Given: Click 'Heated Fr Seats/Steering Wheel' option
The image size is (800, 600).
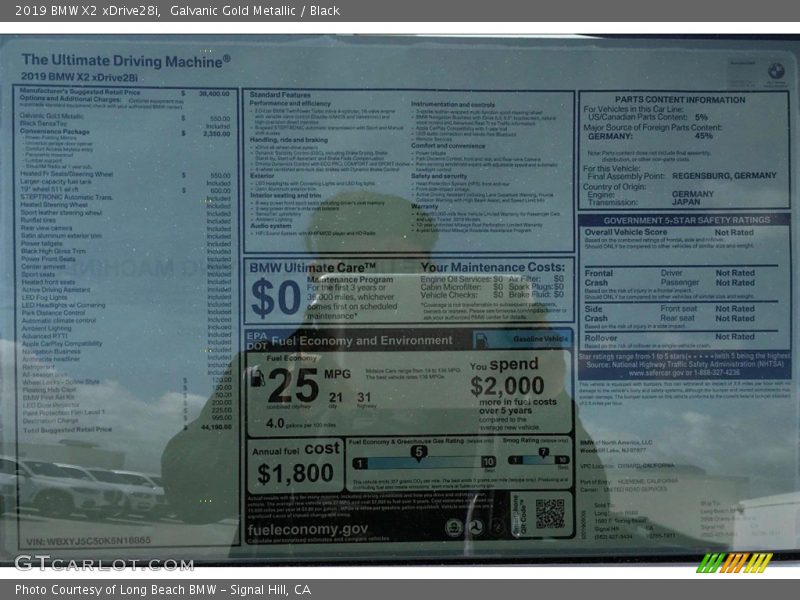Looking at the screenshot, I should [66, 174].
